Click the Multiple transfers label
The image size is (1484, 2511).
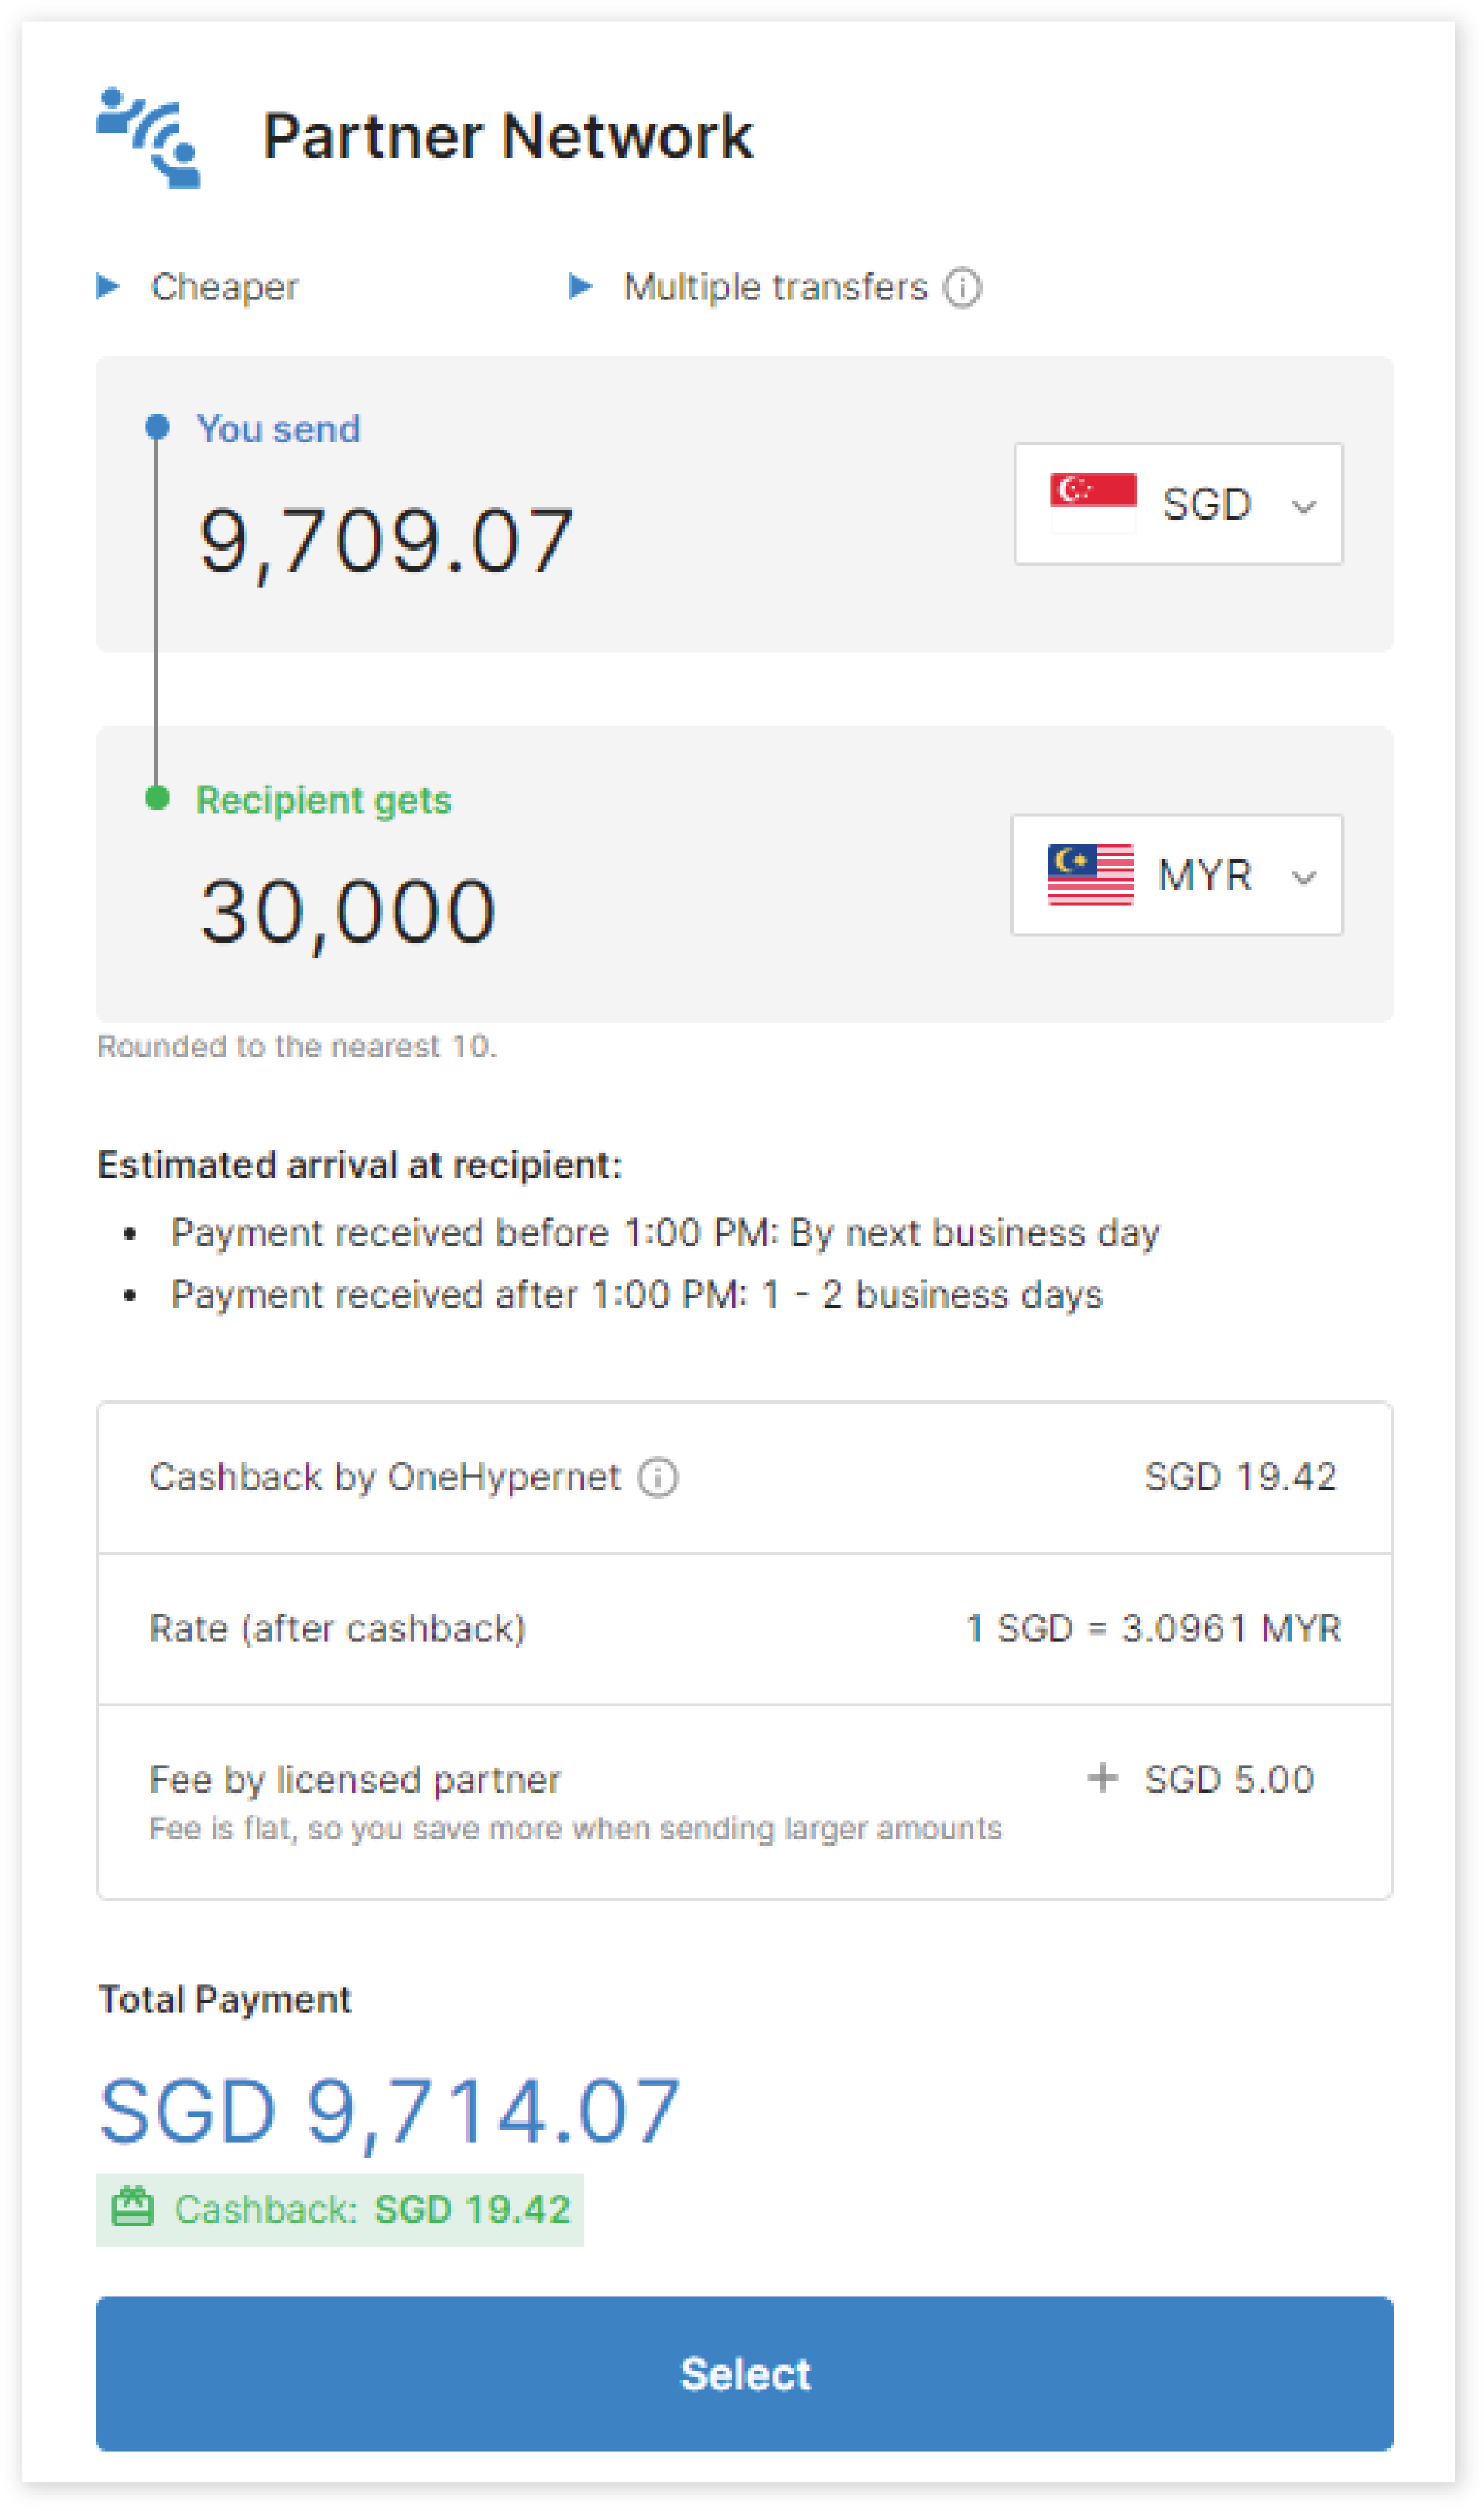775,287
